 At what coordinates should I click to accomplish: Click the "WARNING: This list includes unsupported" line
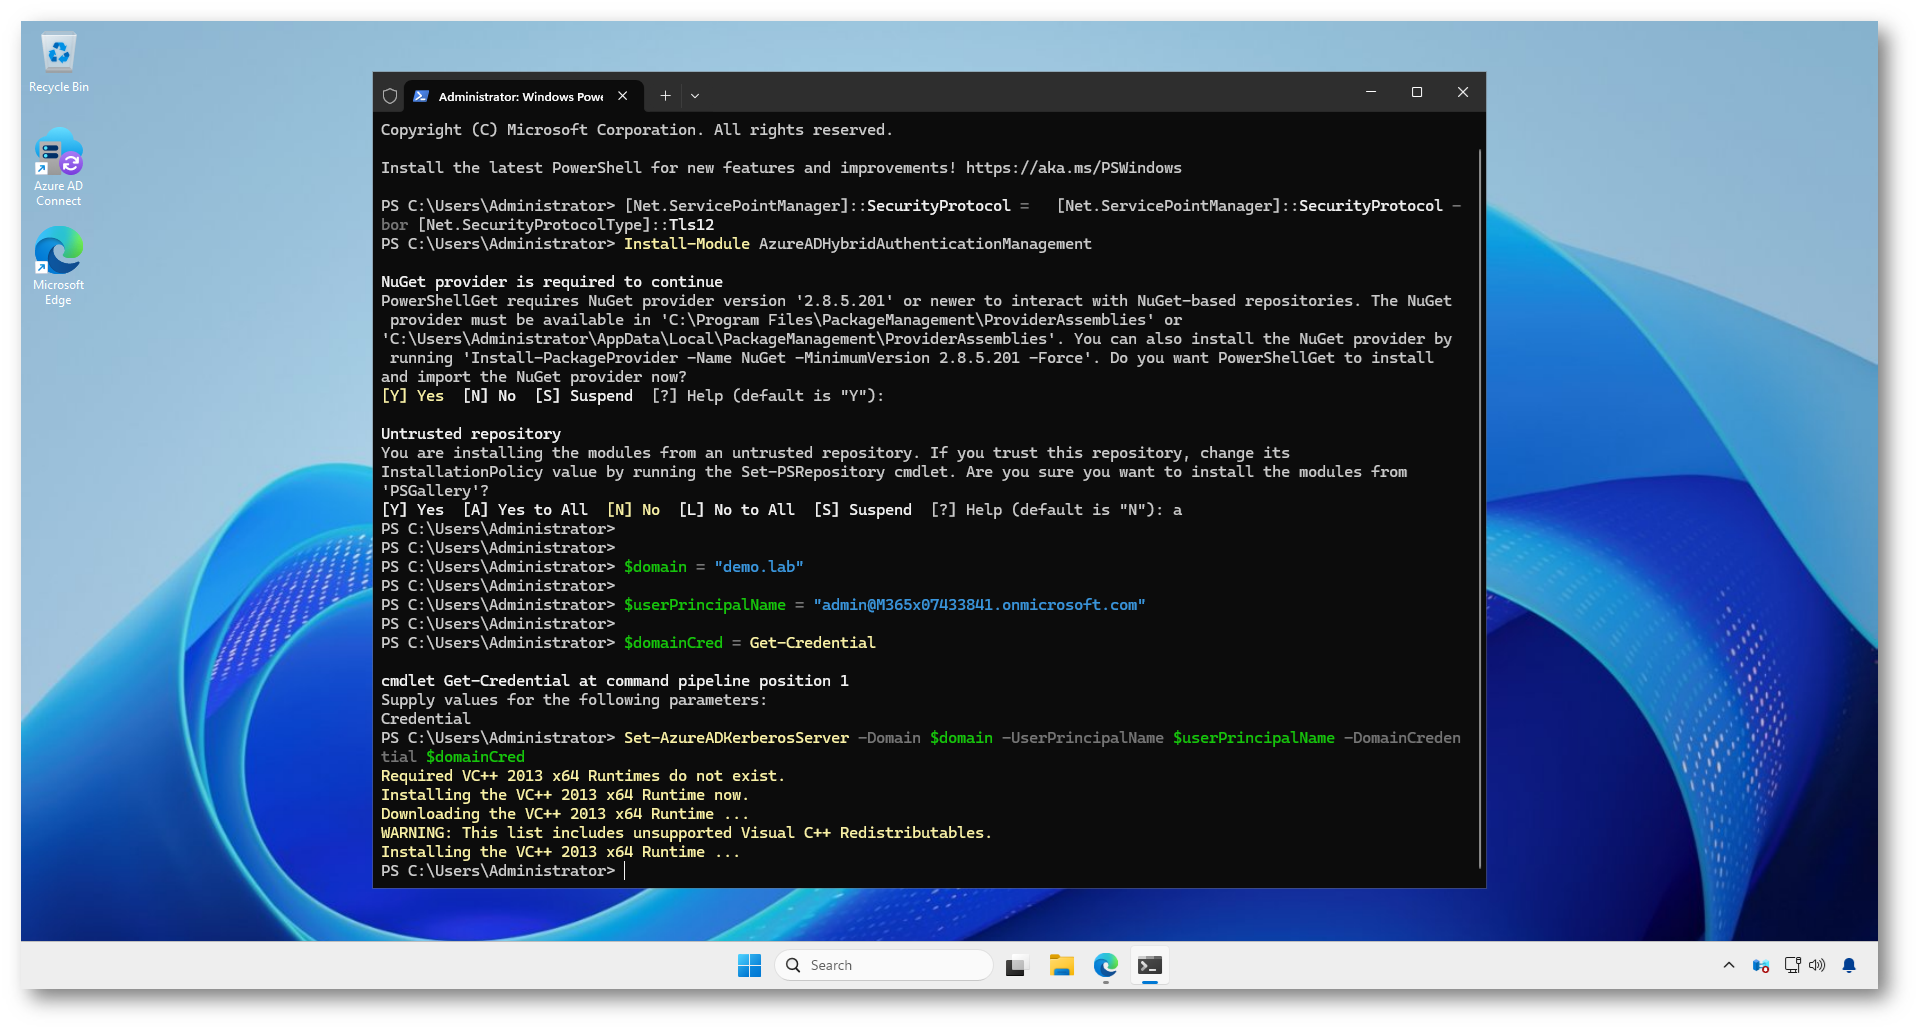687,833
